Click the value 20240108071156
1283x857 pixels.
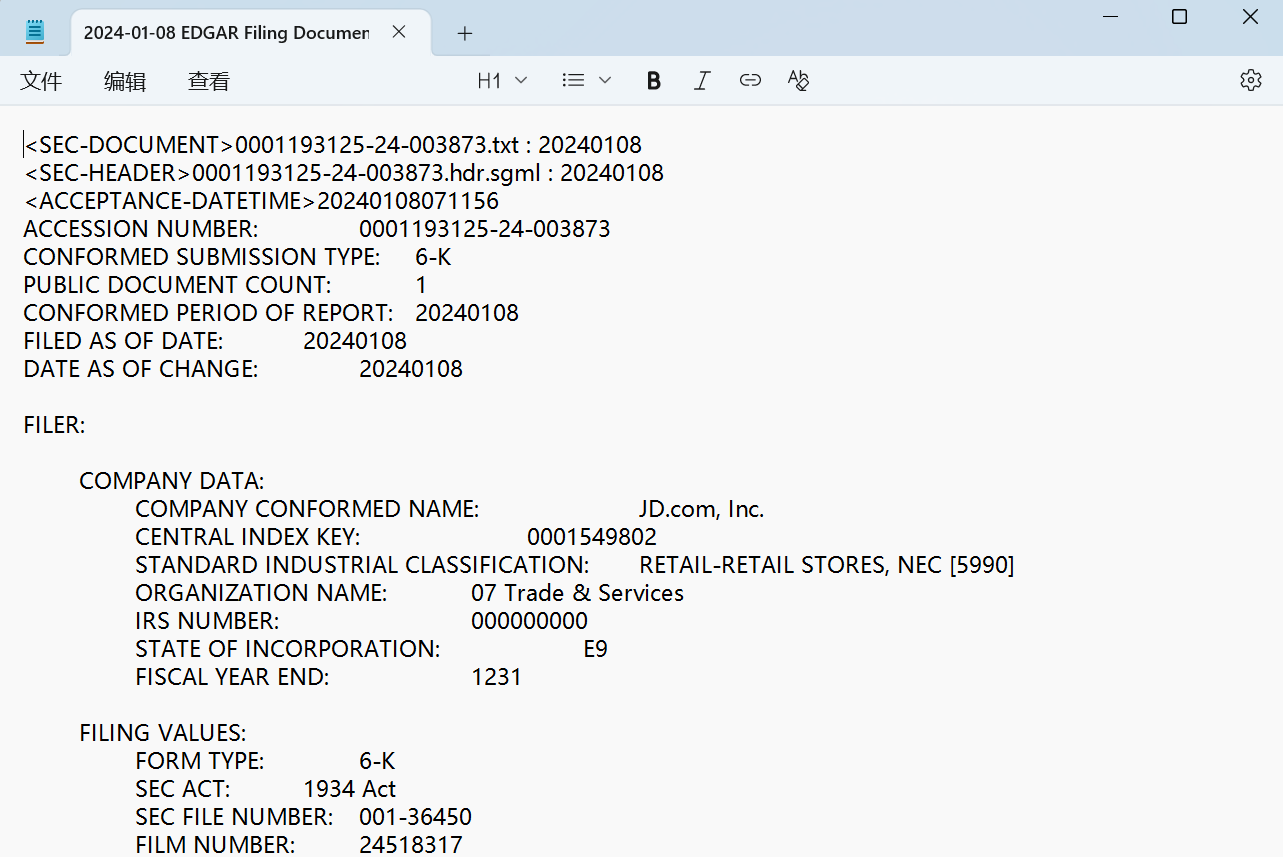coord(408,201)
